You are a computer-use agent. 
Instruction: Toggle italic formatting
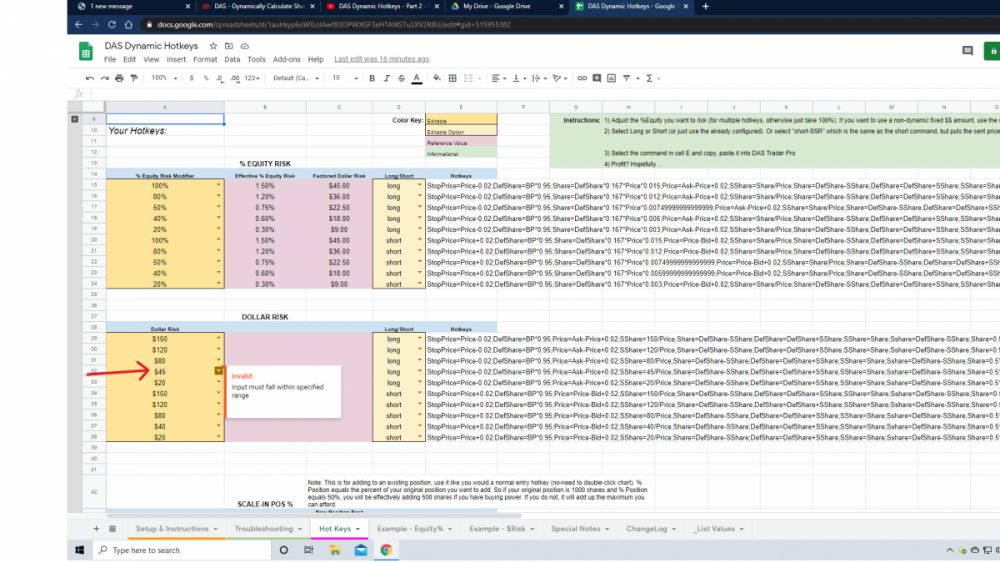386,78
